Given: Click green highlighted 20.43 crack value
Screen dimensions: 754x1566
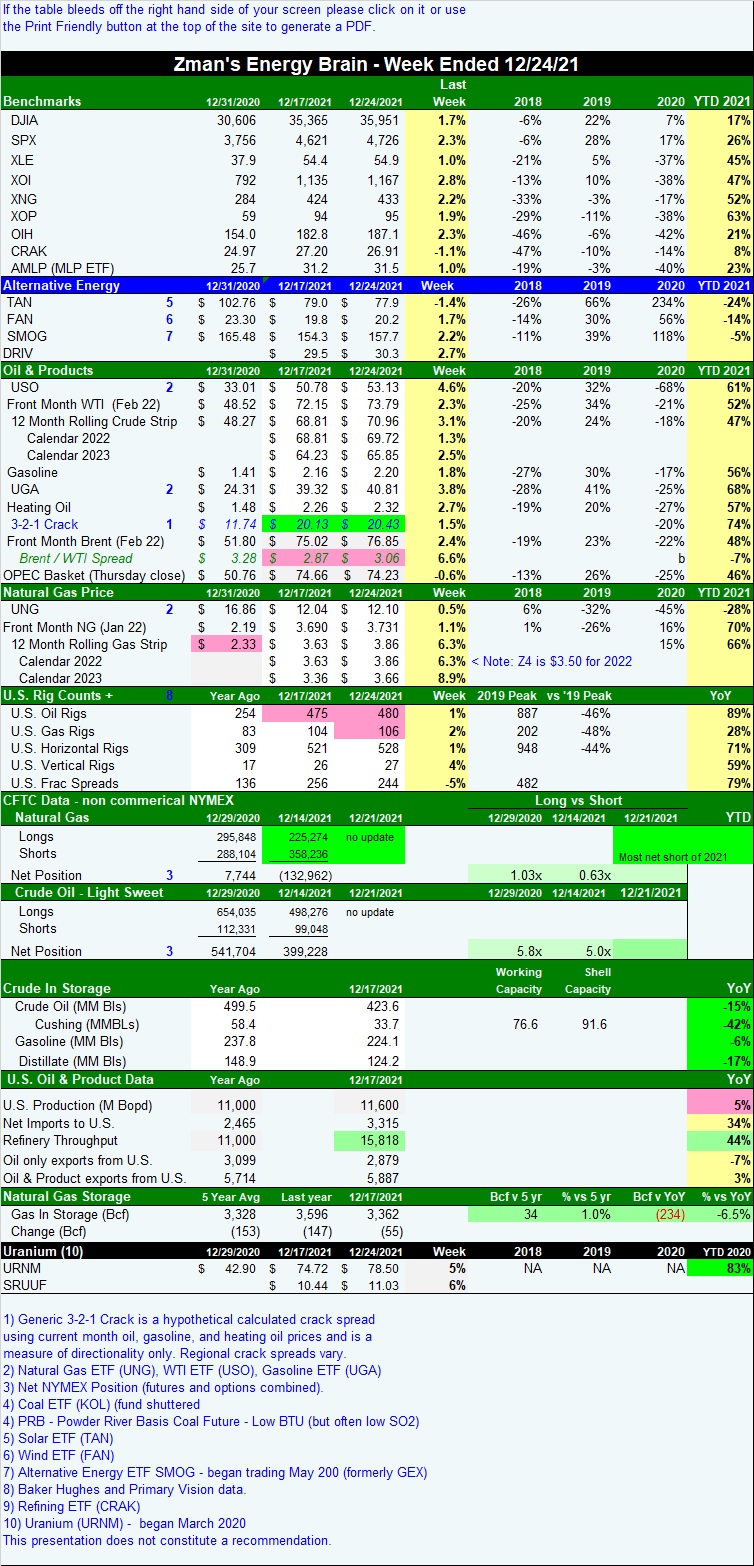Looking at the screenshot, I should (370, 524).
